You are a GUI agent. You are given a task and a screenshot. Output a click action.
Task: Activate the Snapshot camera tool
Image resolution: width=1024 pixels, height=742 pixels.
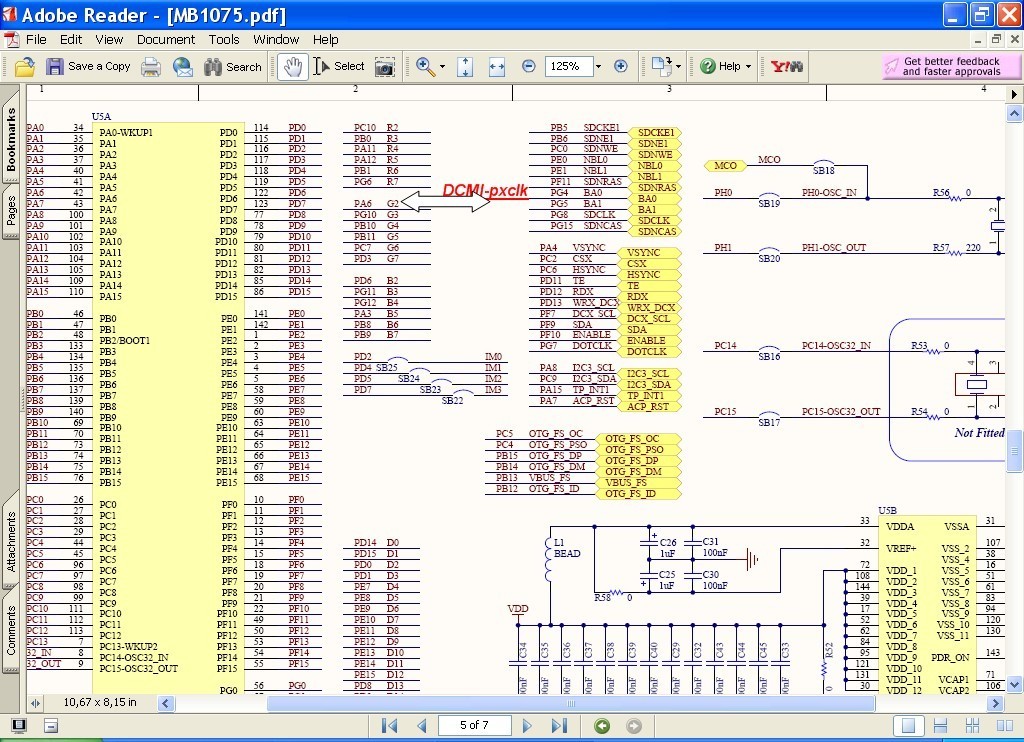point(385,67)
